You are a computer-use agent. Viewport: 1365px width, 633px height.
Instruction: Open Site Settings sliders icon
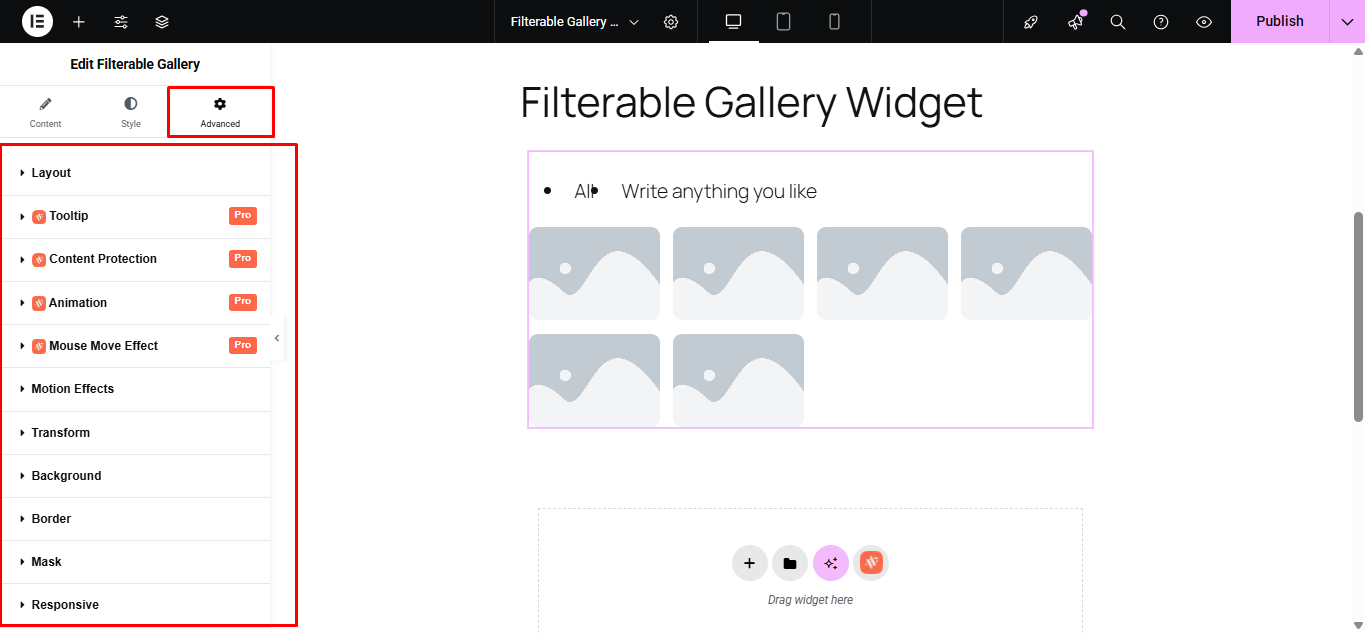pos(121,21)
